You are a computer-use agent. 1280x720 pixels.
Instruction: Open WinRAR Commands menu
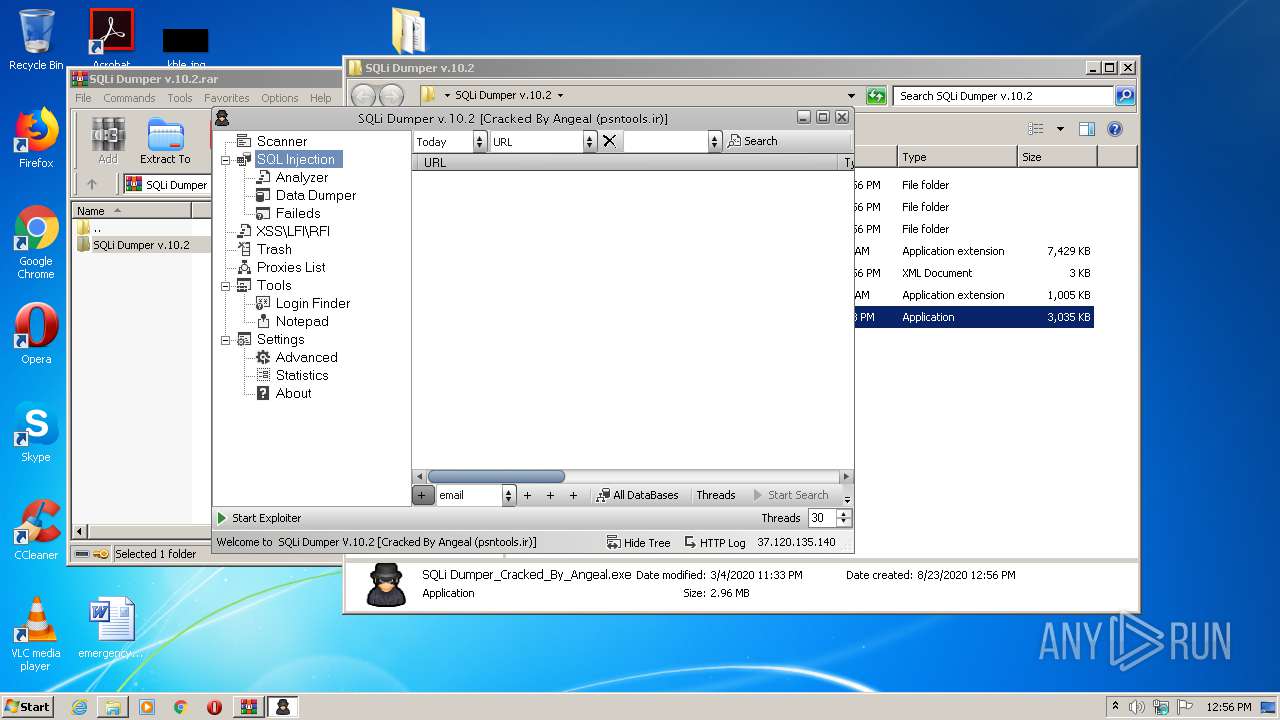129,98
